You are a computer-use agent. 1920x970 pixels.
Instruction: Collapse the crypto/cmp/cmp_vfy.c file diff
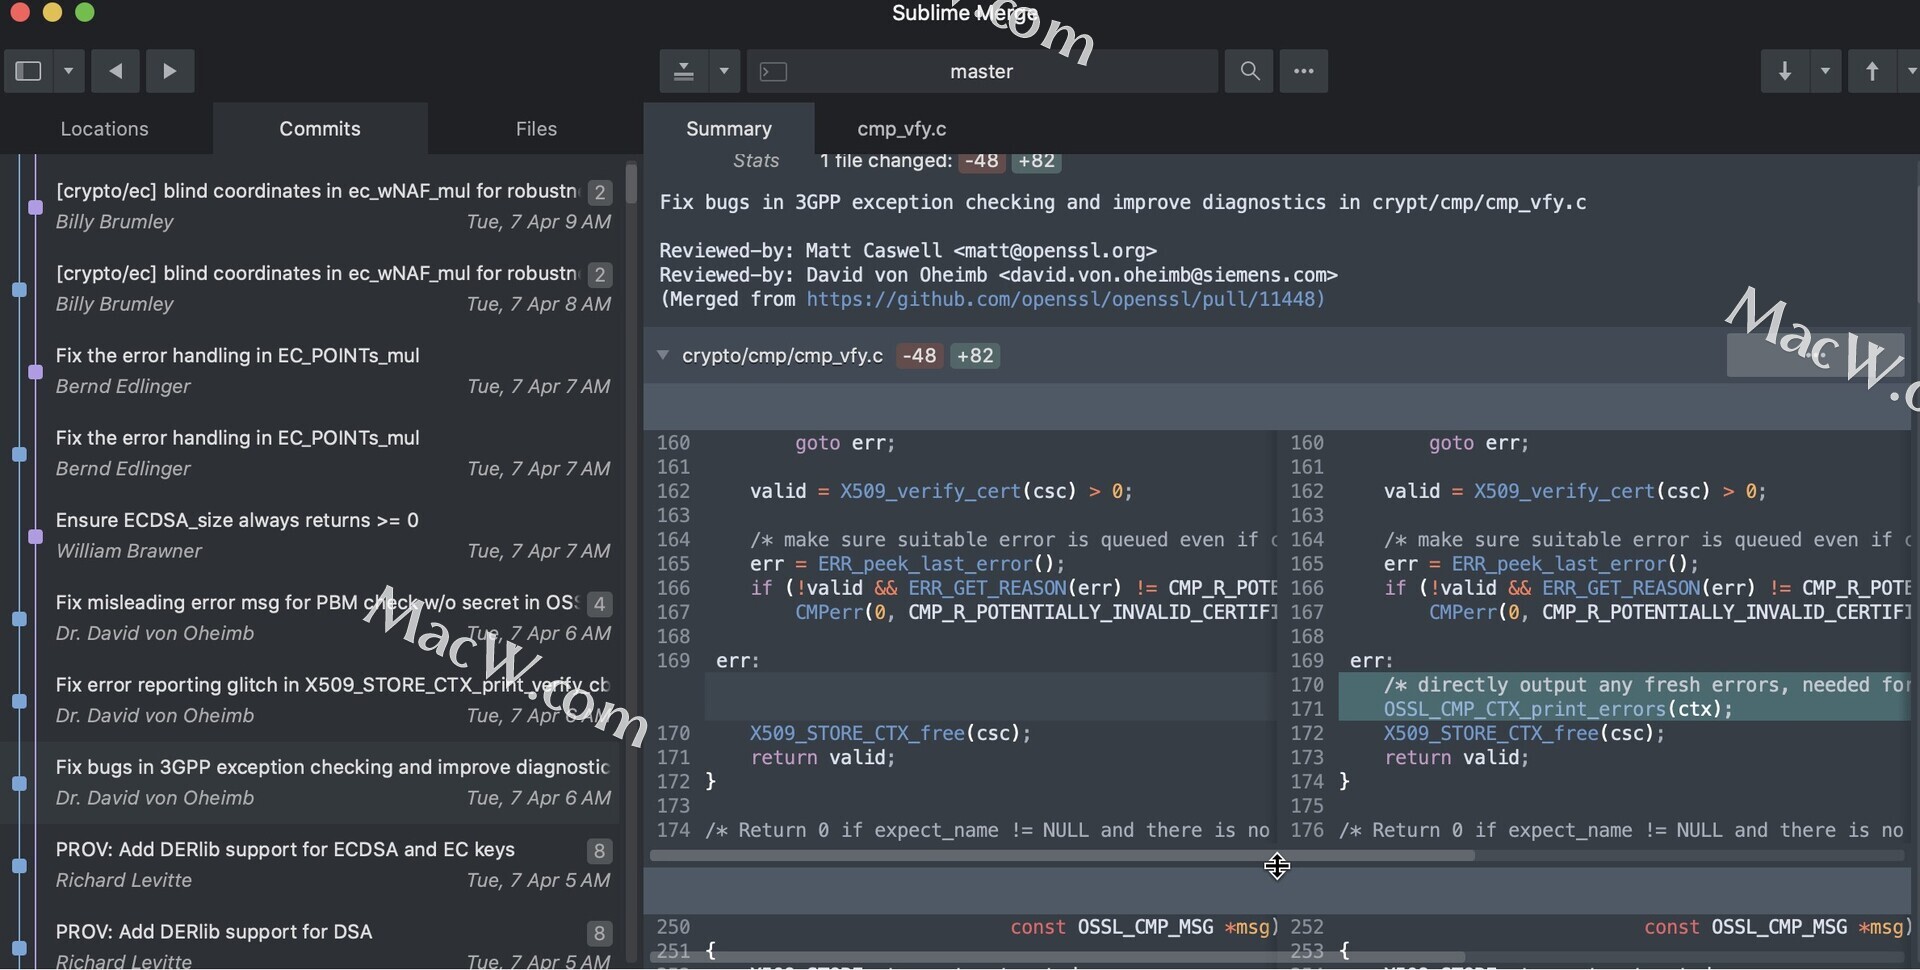point(663,355)
